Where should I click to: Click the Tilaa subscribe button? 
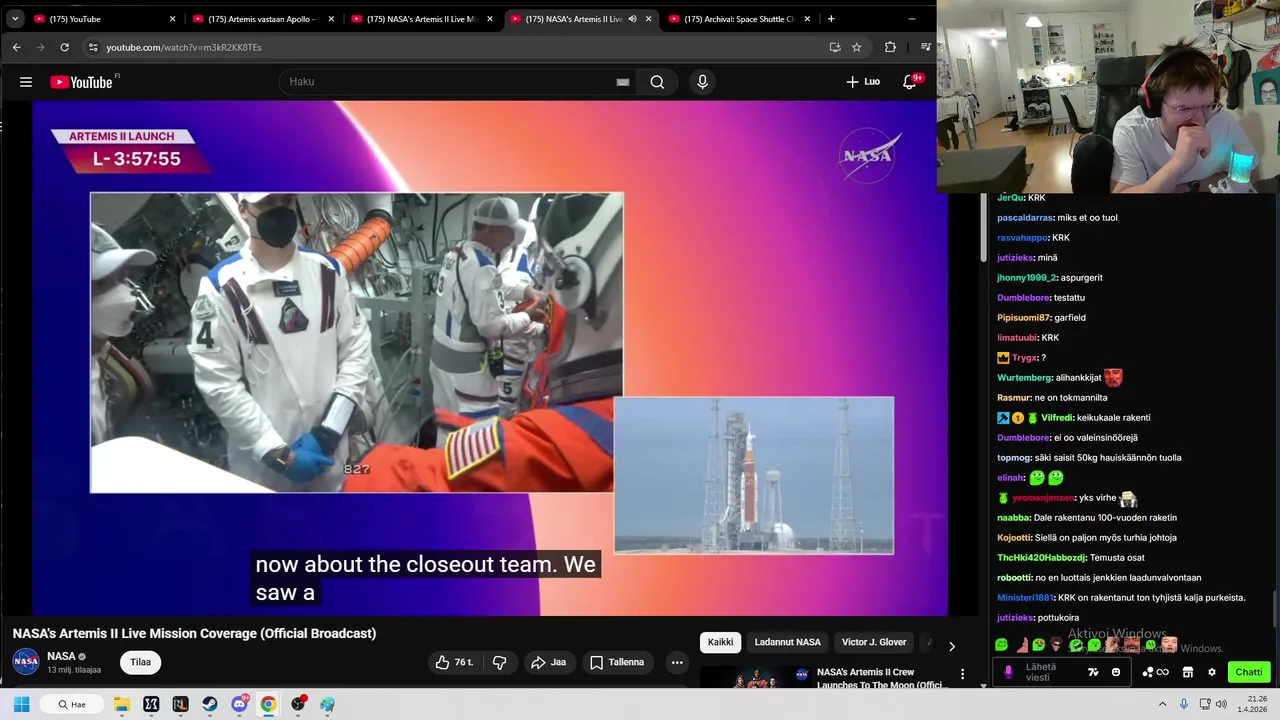141,662
